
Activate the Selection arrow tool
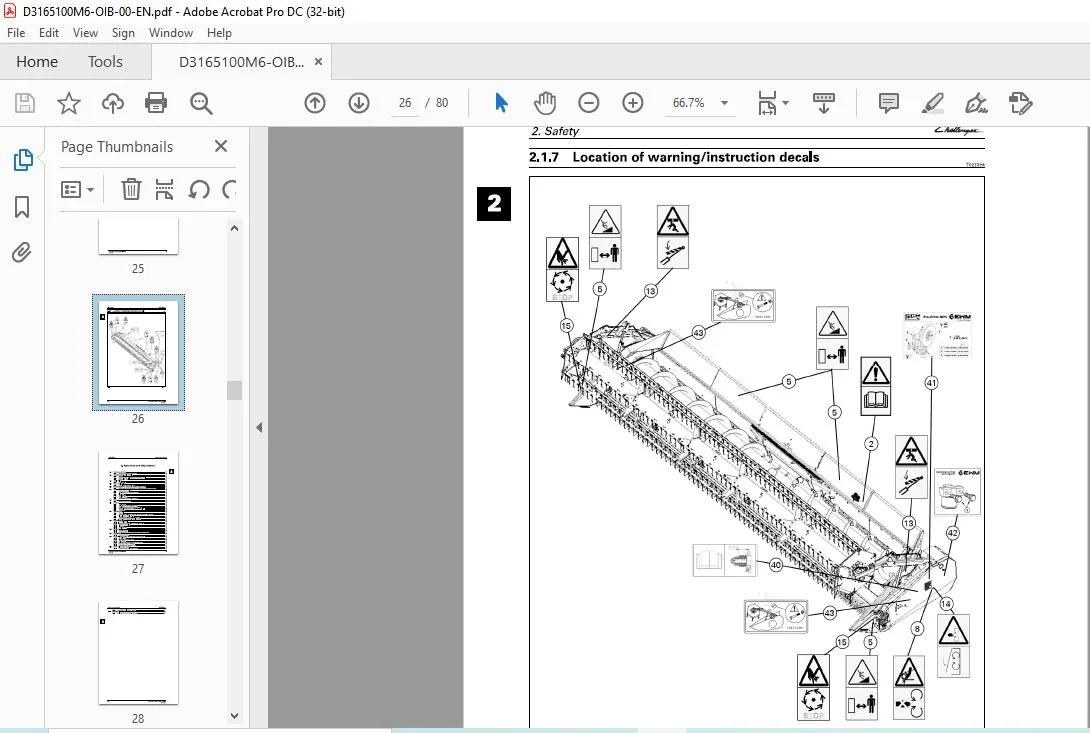(x=501, y=103)
